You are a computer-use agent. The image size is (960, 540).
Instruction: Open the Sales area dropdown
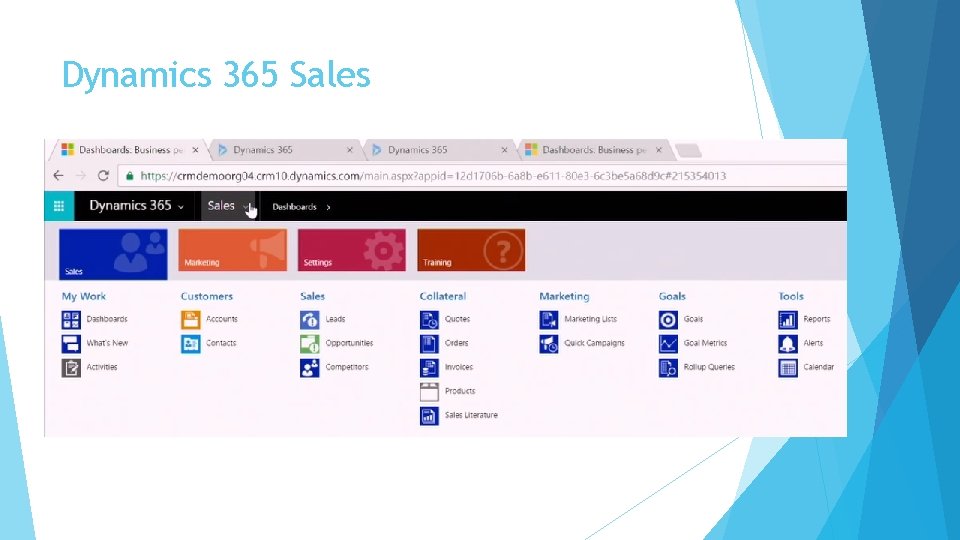pos(227,206)
